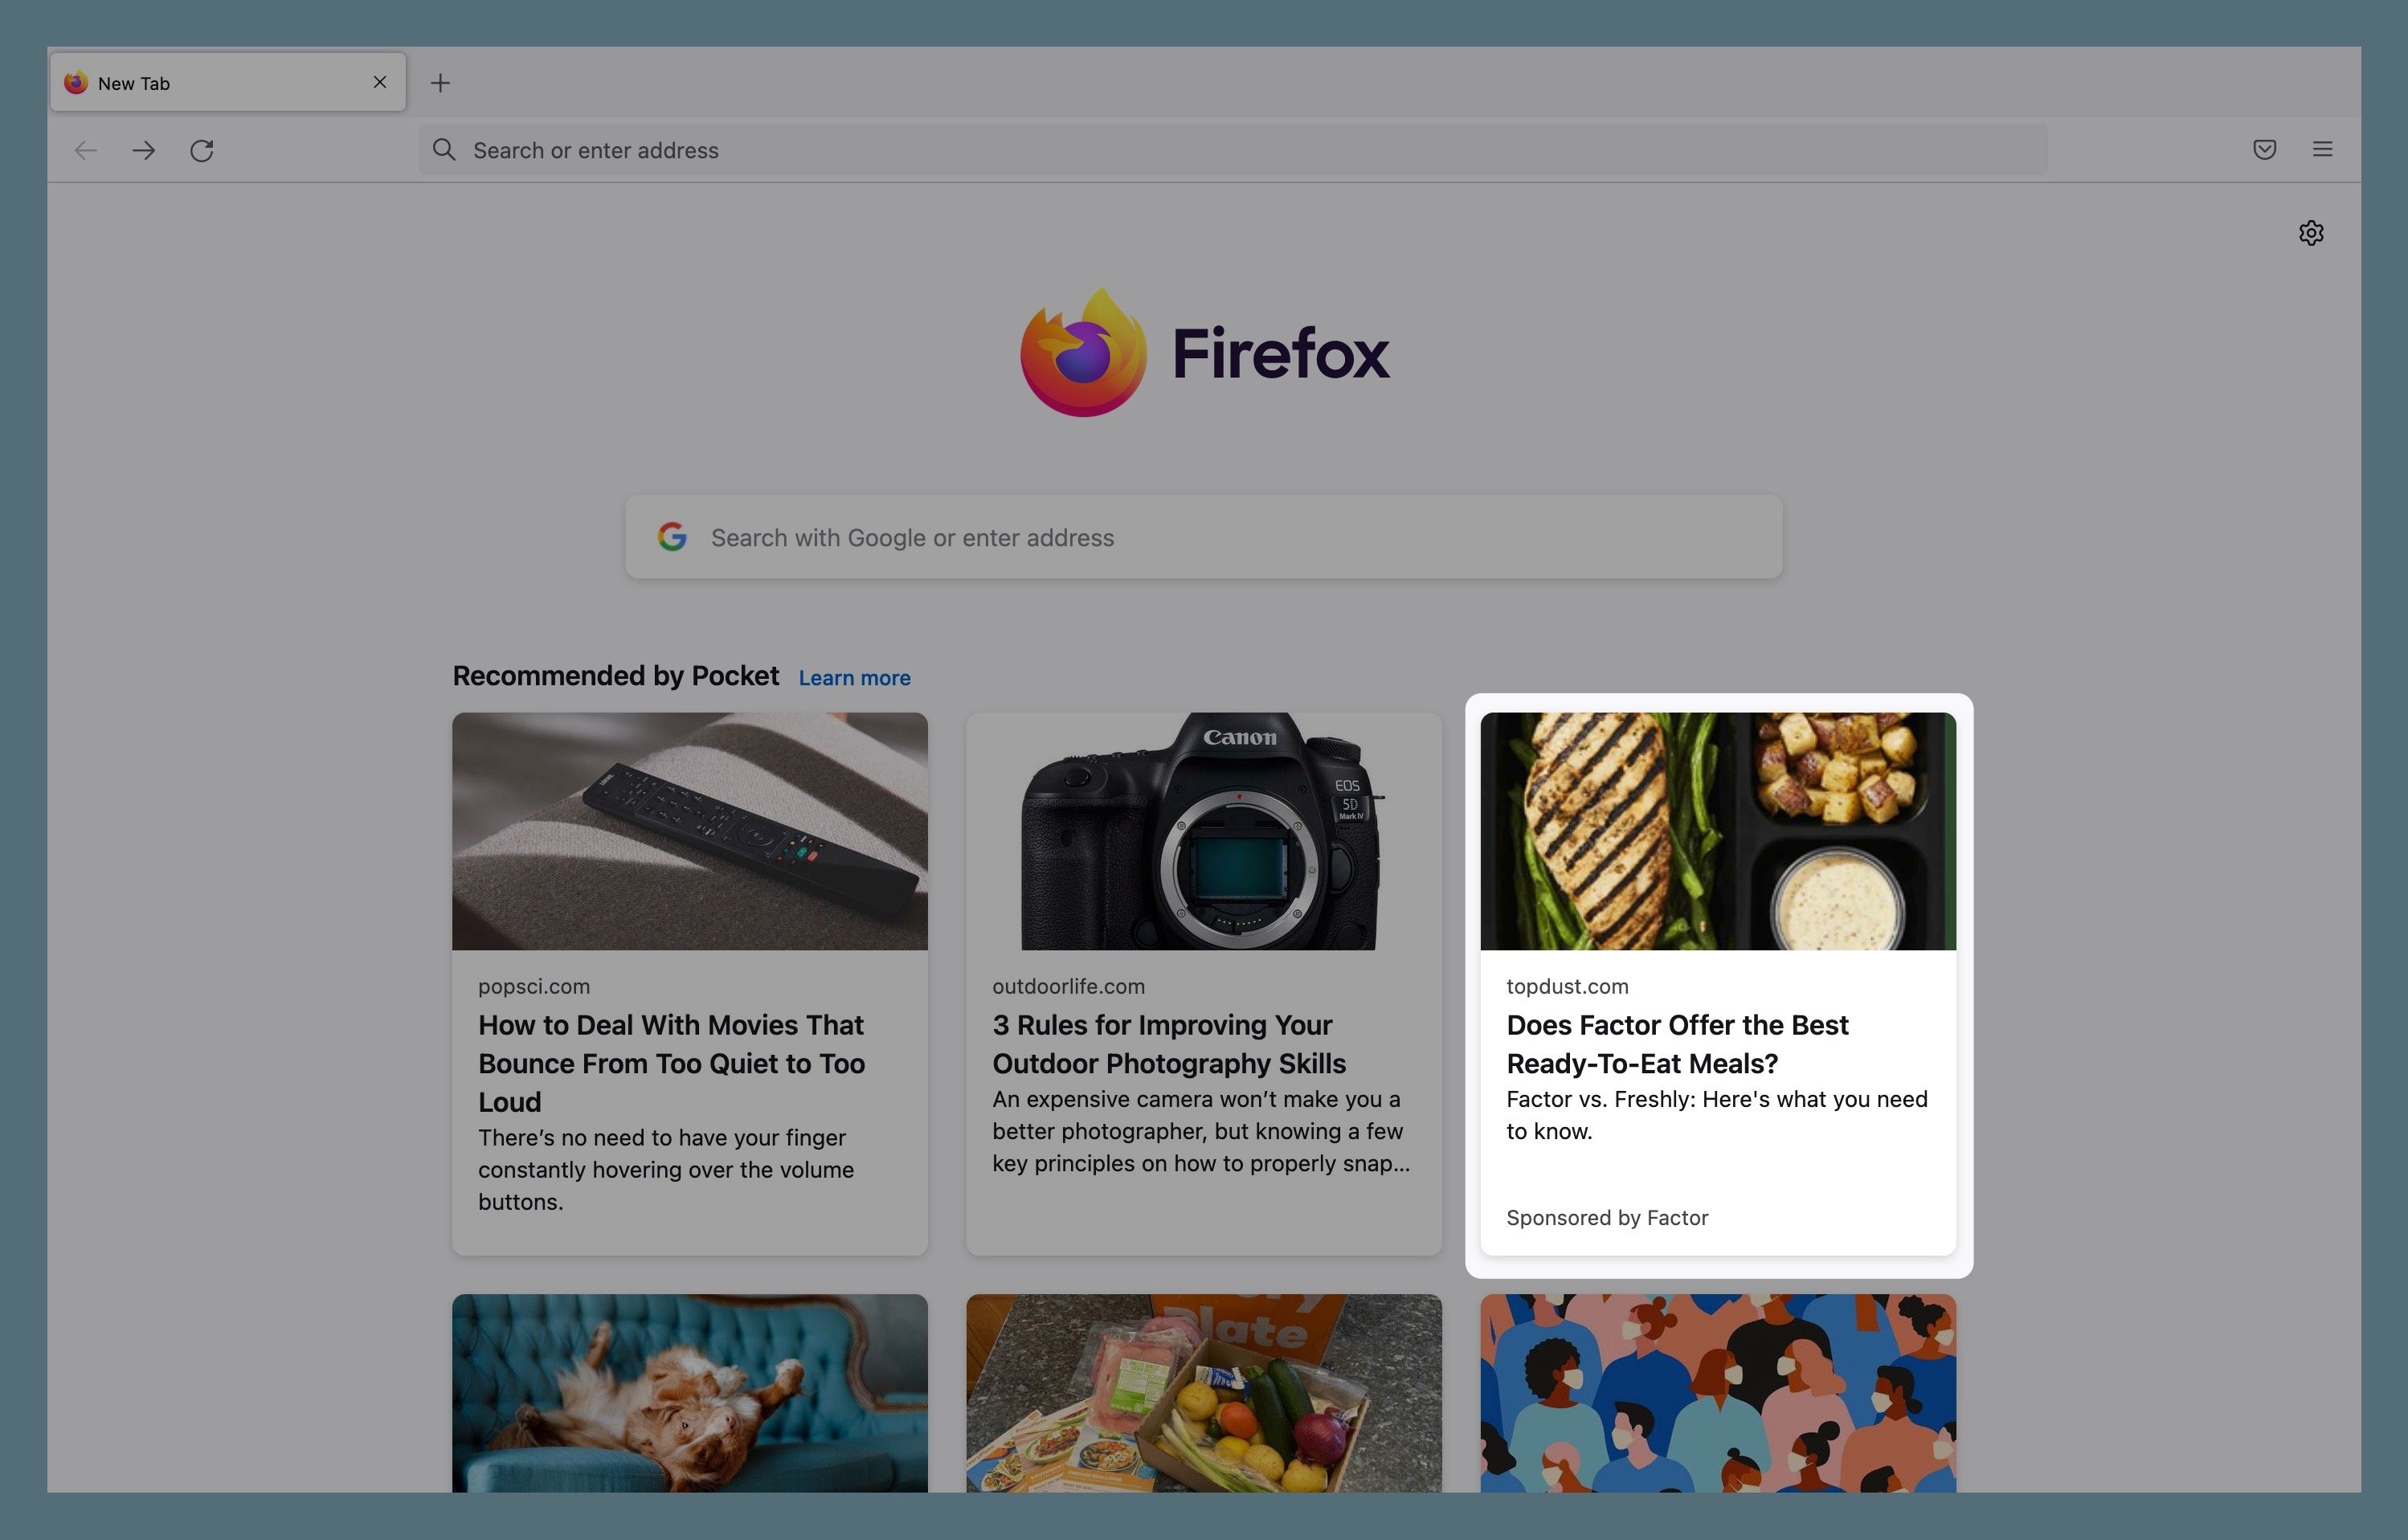The width and height of the screenshot is (2408, 1540).
Task: Click the Recommended by Pocket heading
Action: pos(615,676)
